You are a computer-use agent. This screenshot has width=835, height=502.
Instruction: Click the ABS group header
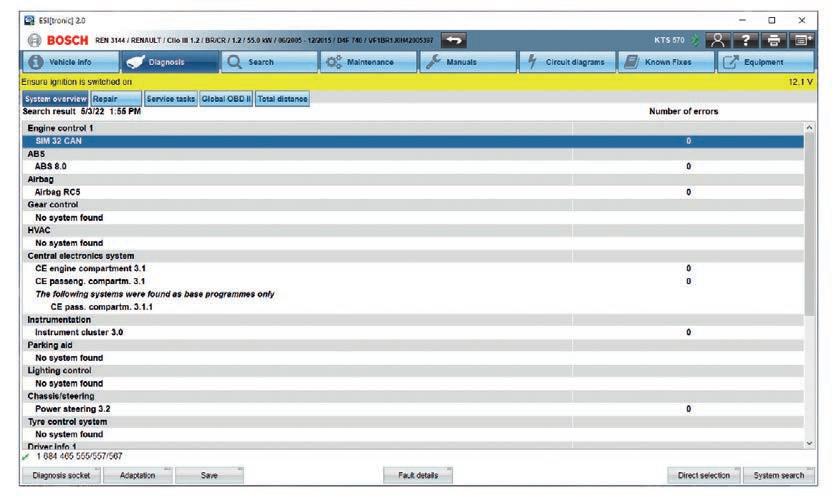coord(413,154)
